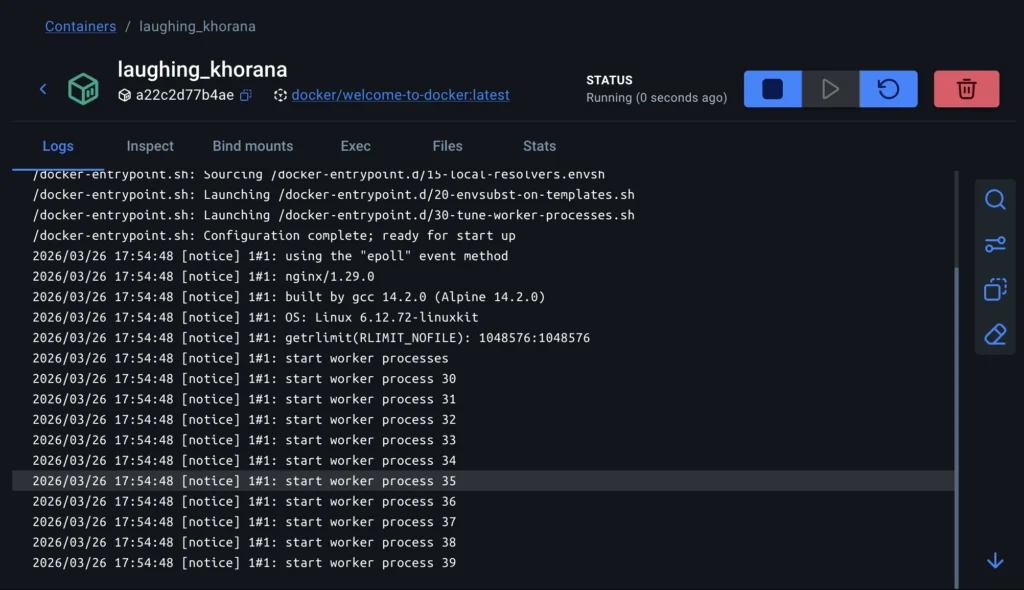The image size is (1024, 590).
Task: Navigate to Containers breadcrumb
Action: click(80, 26)
